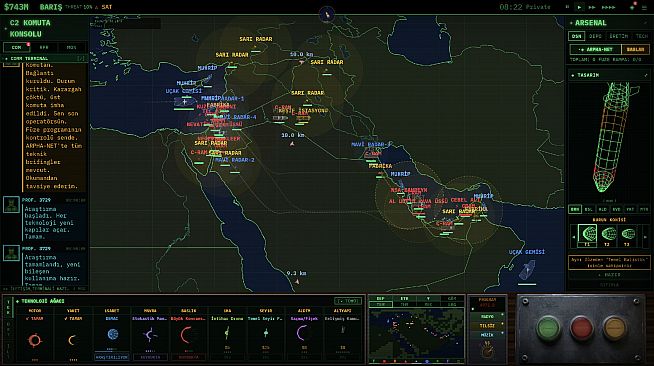
Task: Open the hamburger menu icon at top right
Action: [644, 7]
